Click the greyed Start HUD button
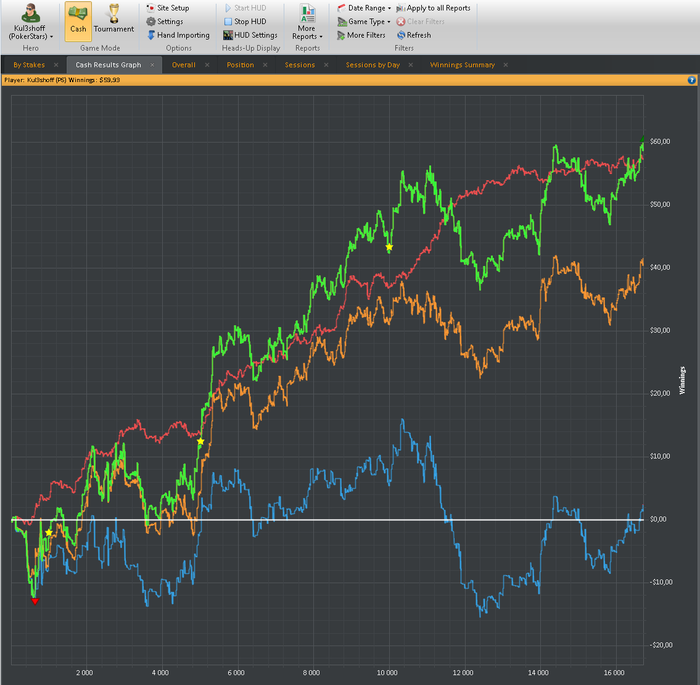This screenshot has height=685, width=700. click(245, 8)
